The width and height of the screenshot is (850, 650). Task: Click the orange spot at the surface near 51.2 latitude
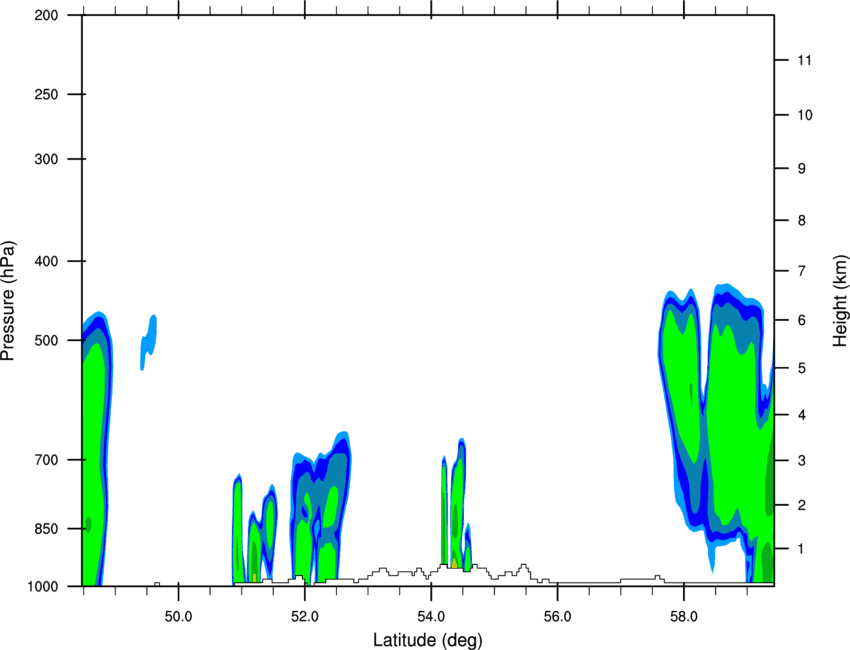point(254,578)
